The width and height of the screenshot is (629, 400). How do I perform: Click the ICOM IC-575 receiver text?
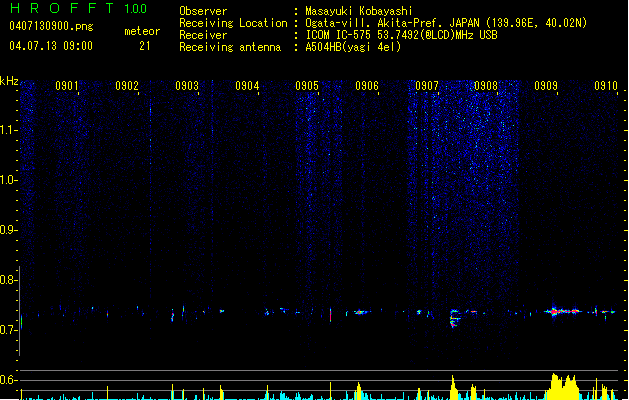tap(401, 35)
